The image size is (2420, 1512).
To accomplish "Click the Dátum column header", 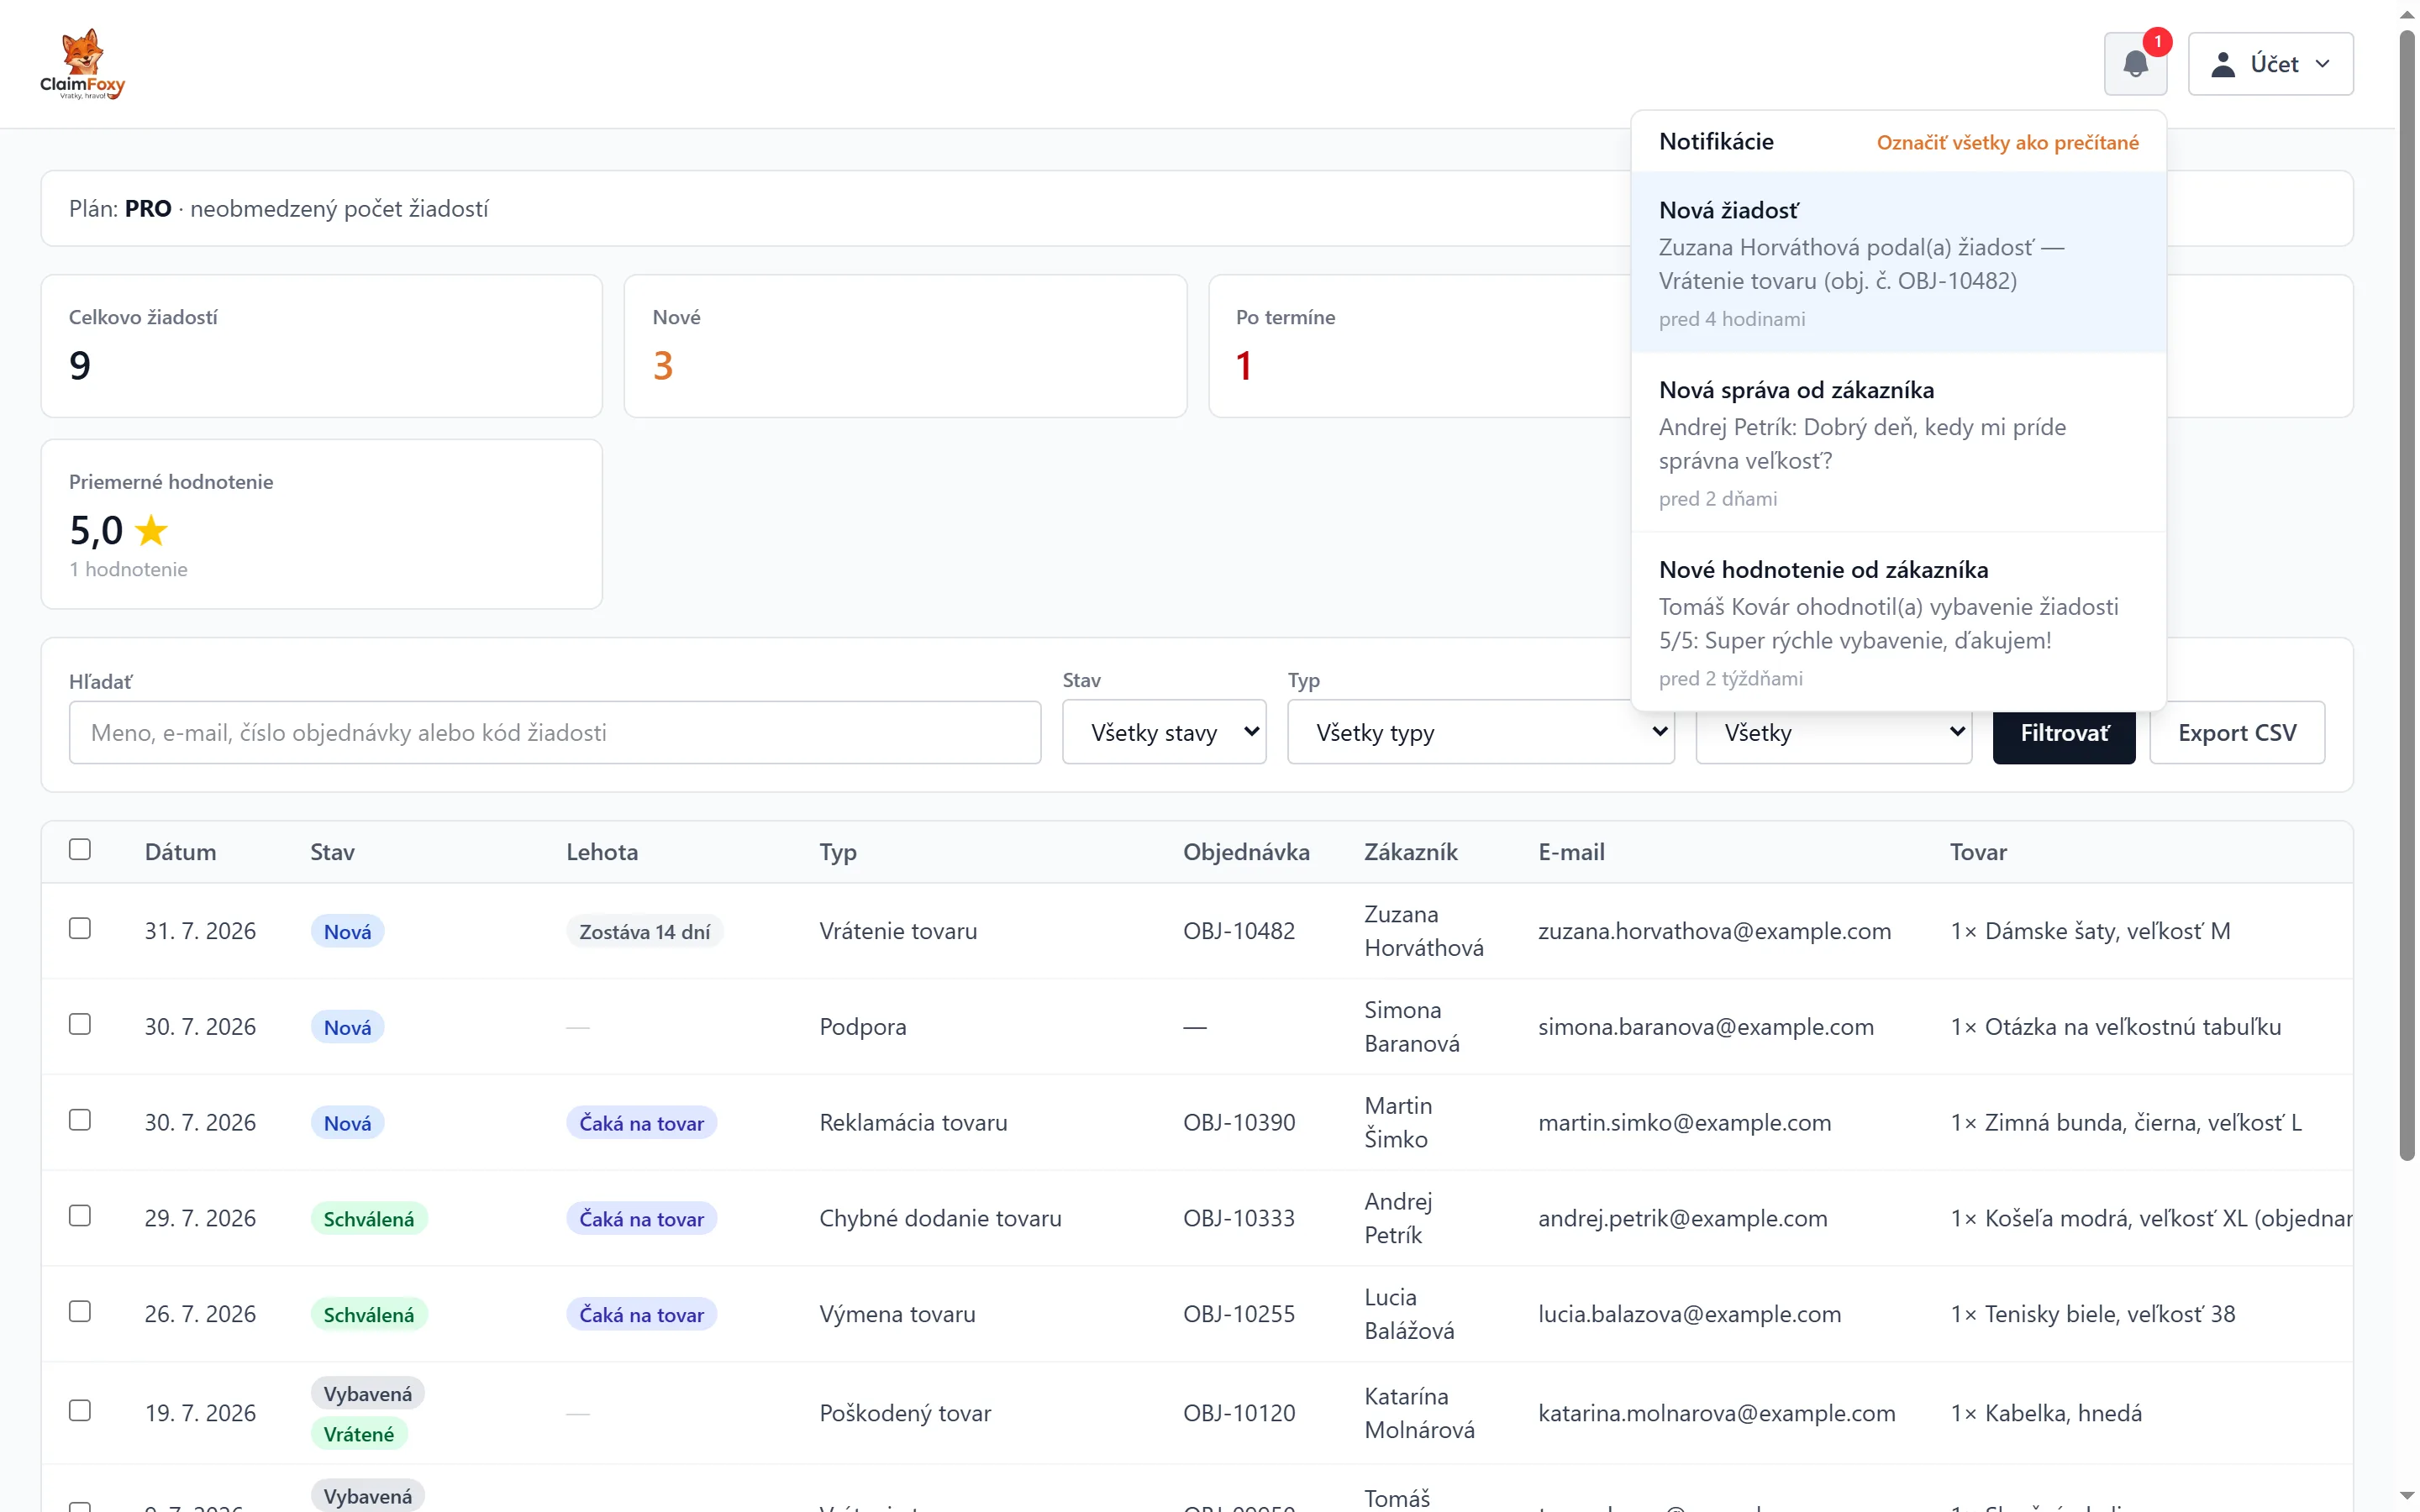I will coord(180,852).
